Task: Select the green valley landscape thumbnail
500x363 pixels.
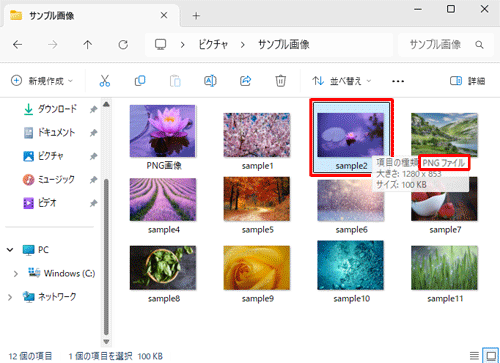Action: point(444,134)
